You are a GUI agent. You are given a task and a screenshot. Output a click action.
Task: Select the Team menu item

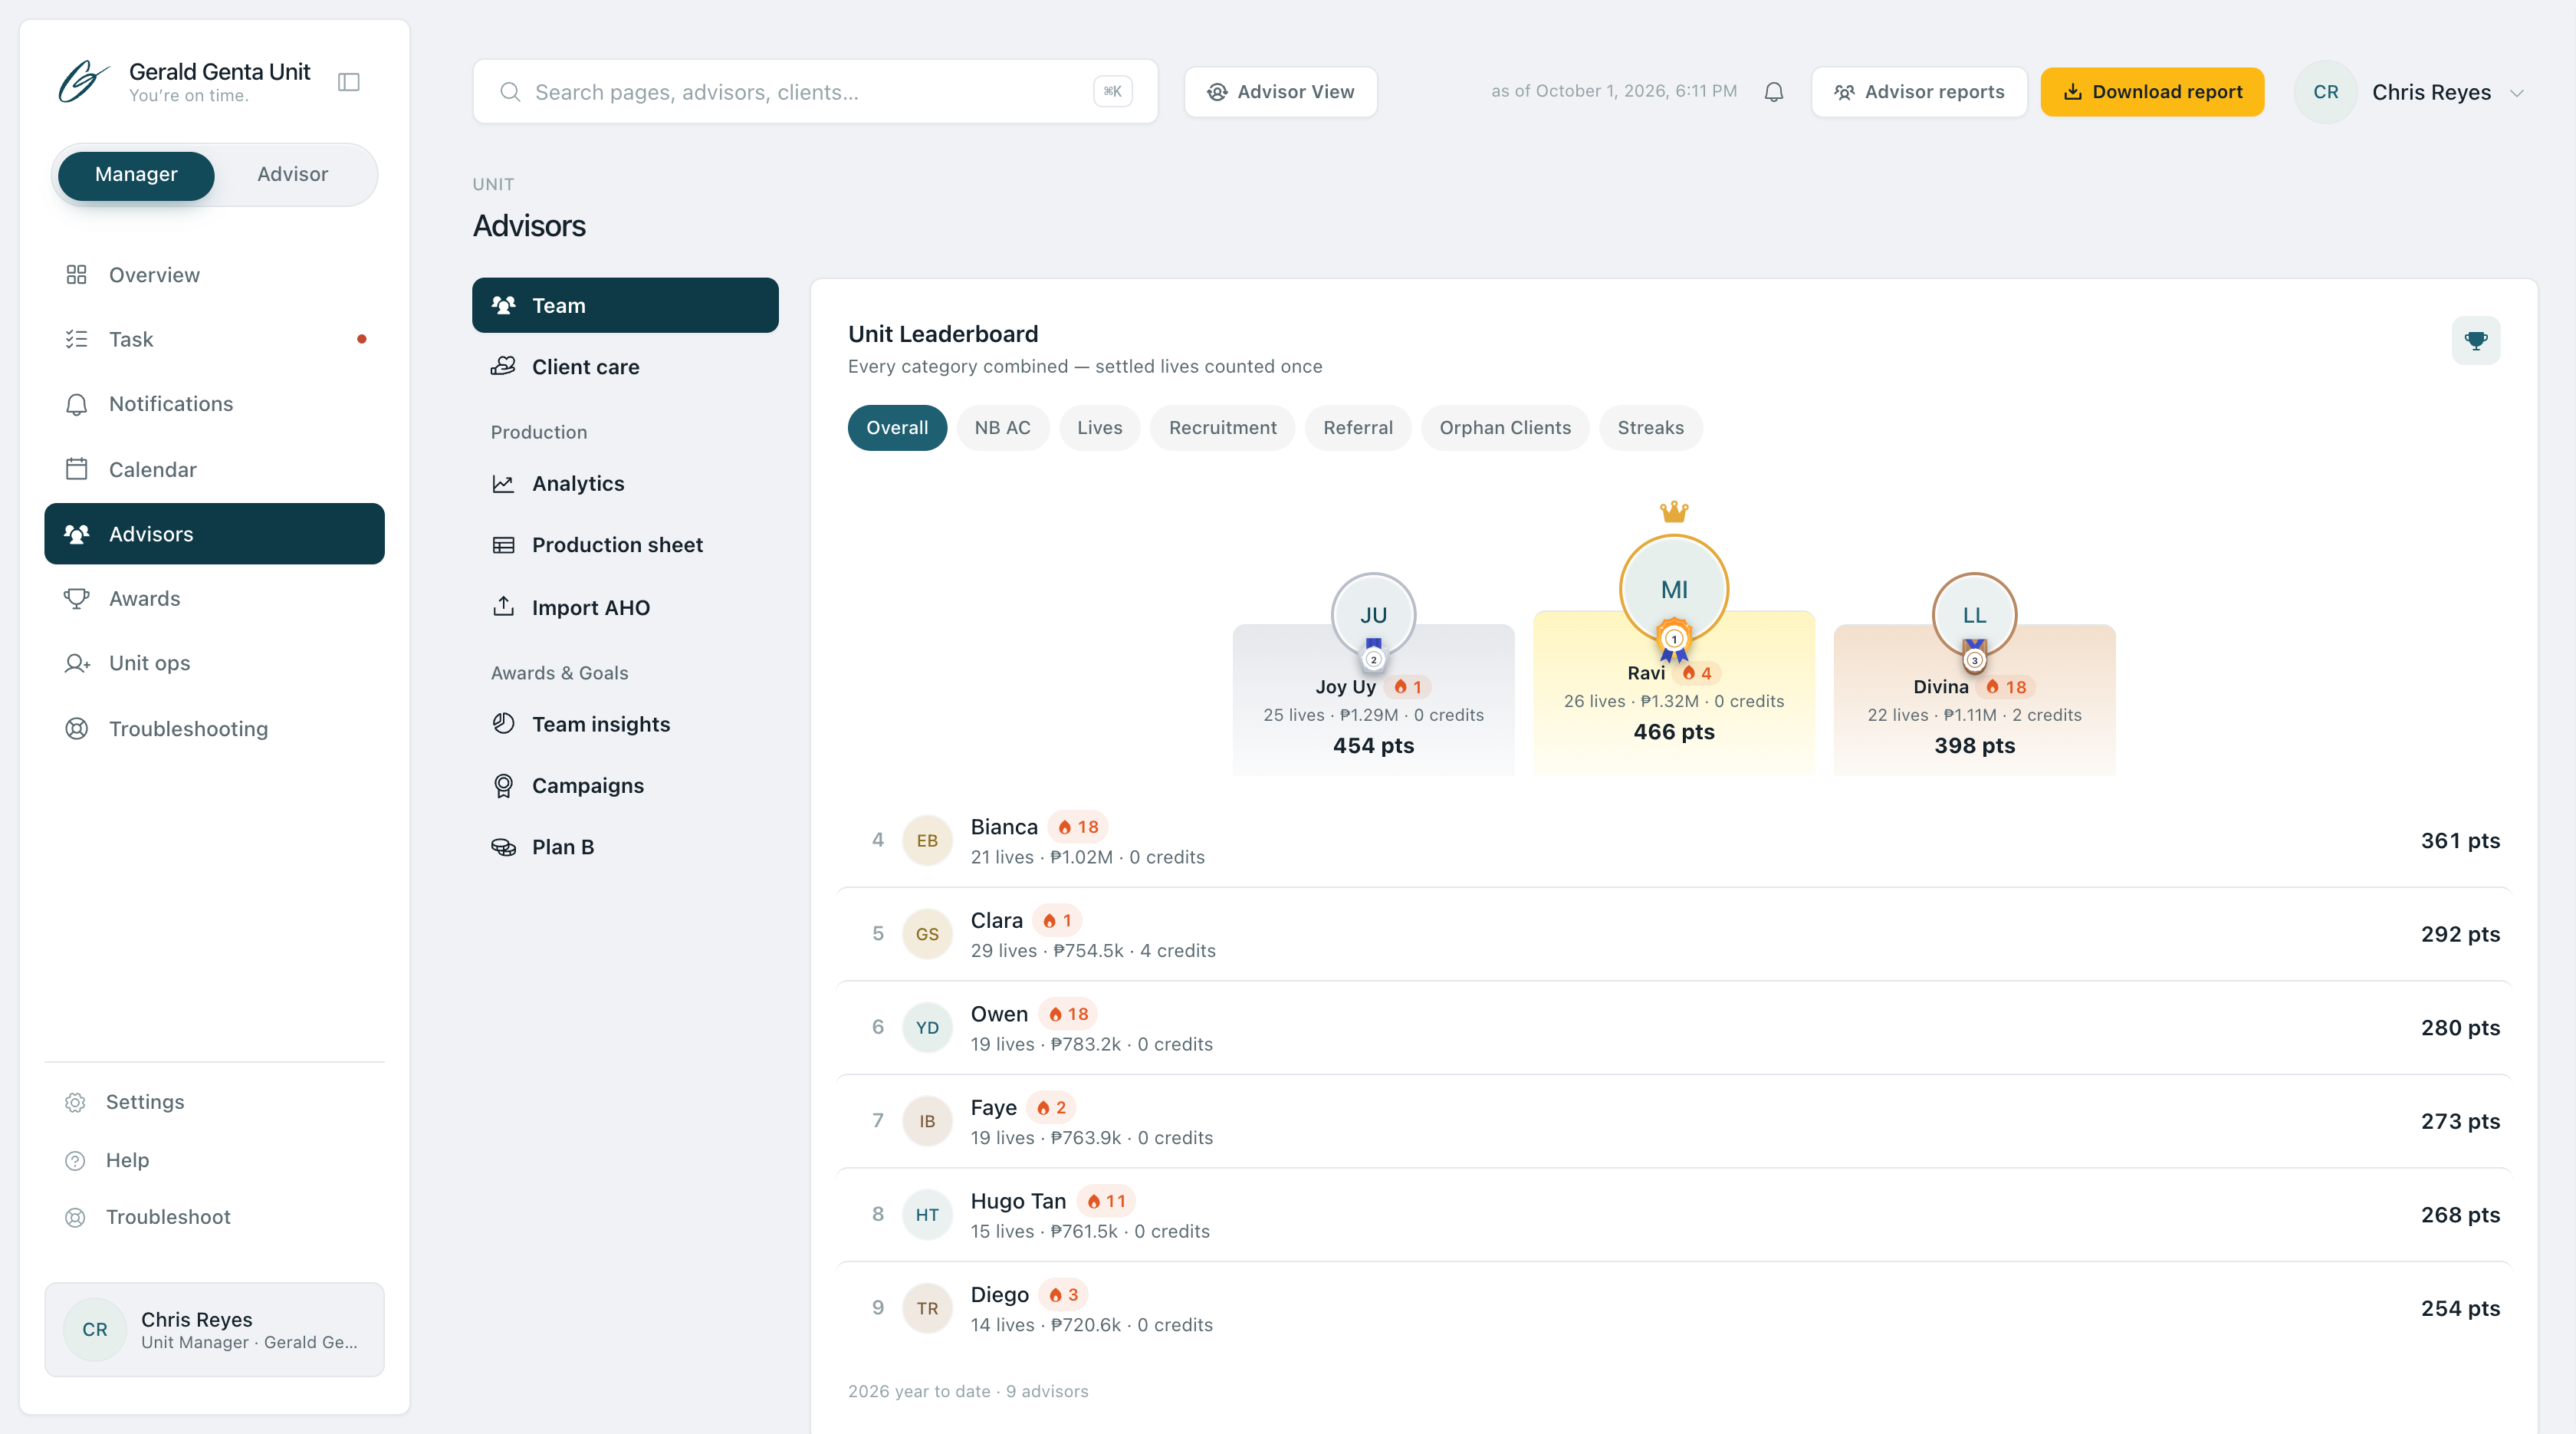(625, 306)
